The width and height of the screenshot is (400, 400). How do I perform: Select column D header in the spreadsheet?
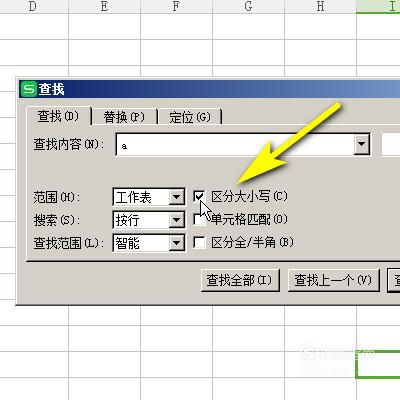pos(33,7)
